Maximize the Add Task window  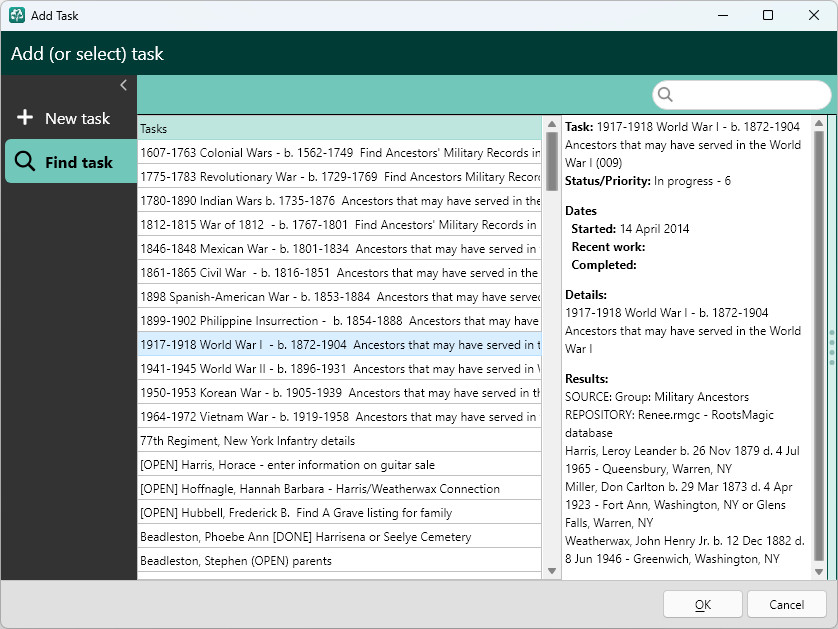tap(767, 15)
